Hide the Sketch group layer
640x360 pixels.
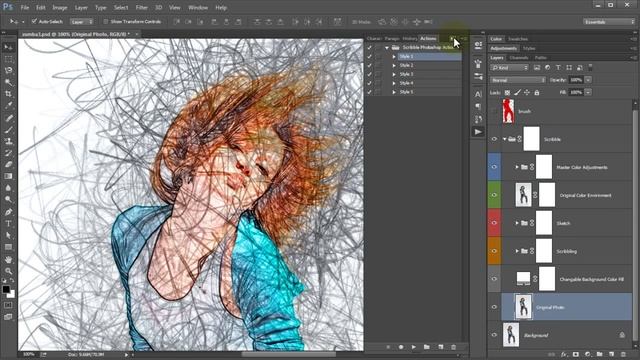click(x=494, y=223)
